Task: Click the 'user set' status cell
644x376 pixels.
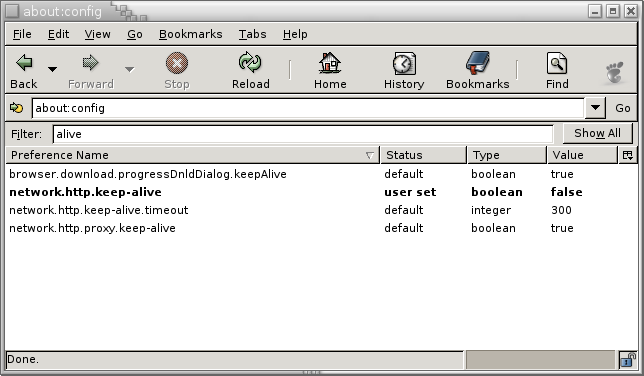Action: (410, 192)
